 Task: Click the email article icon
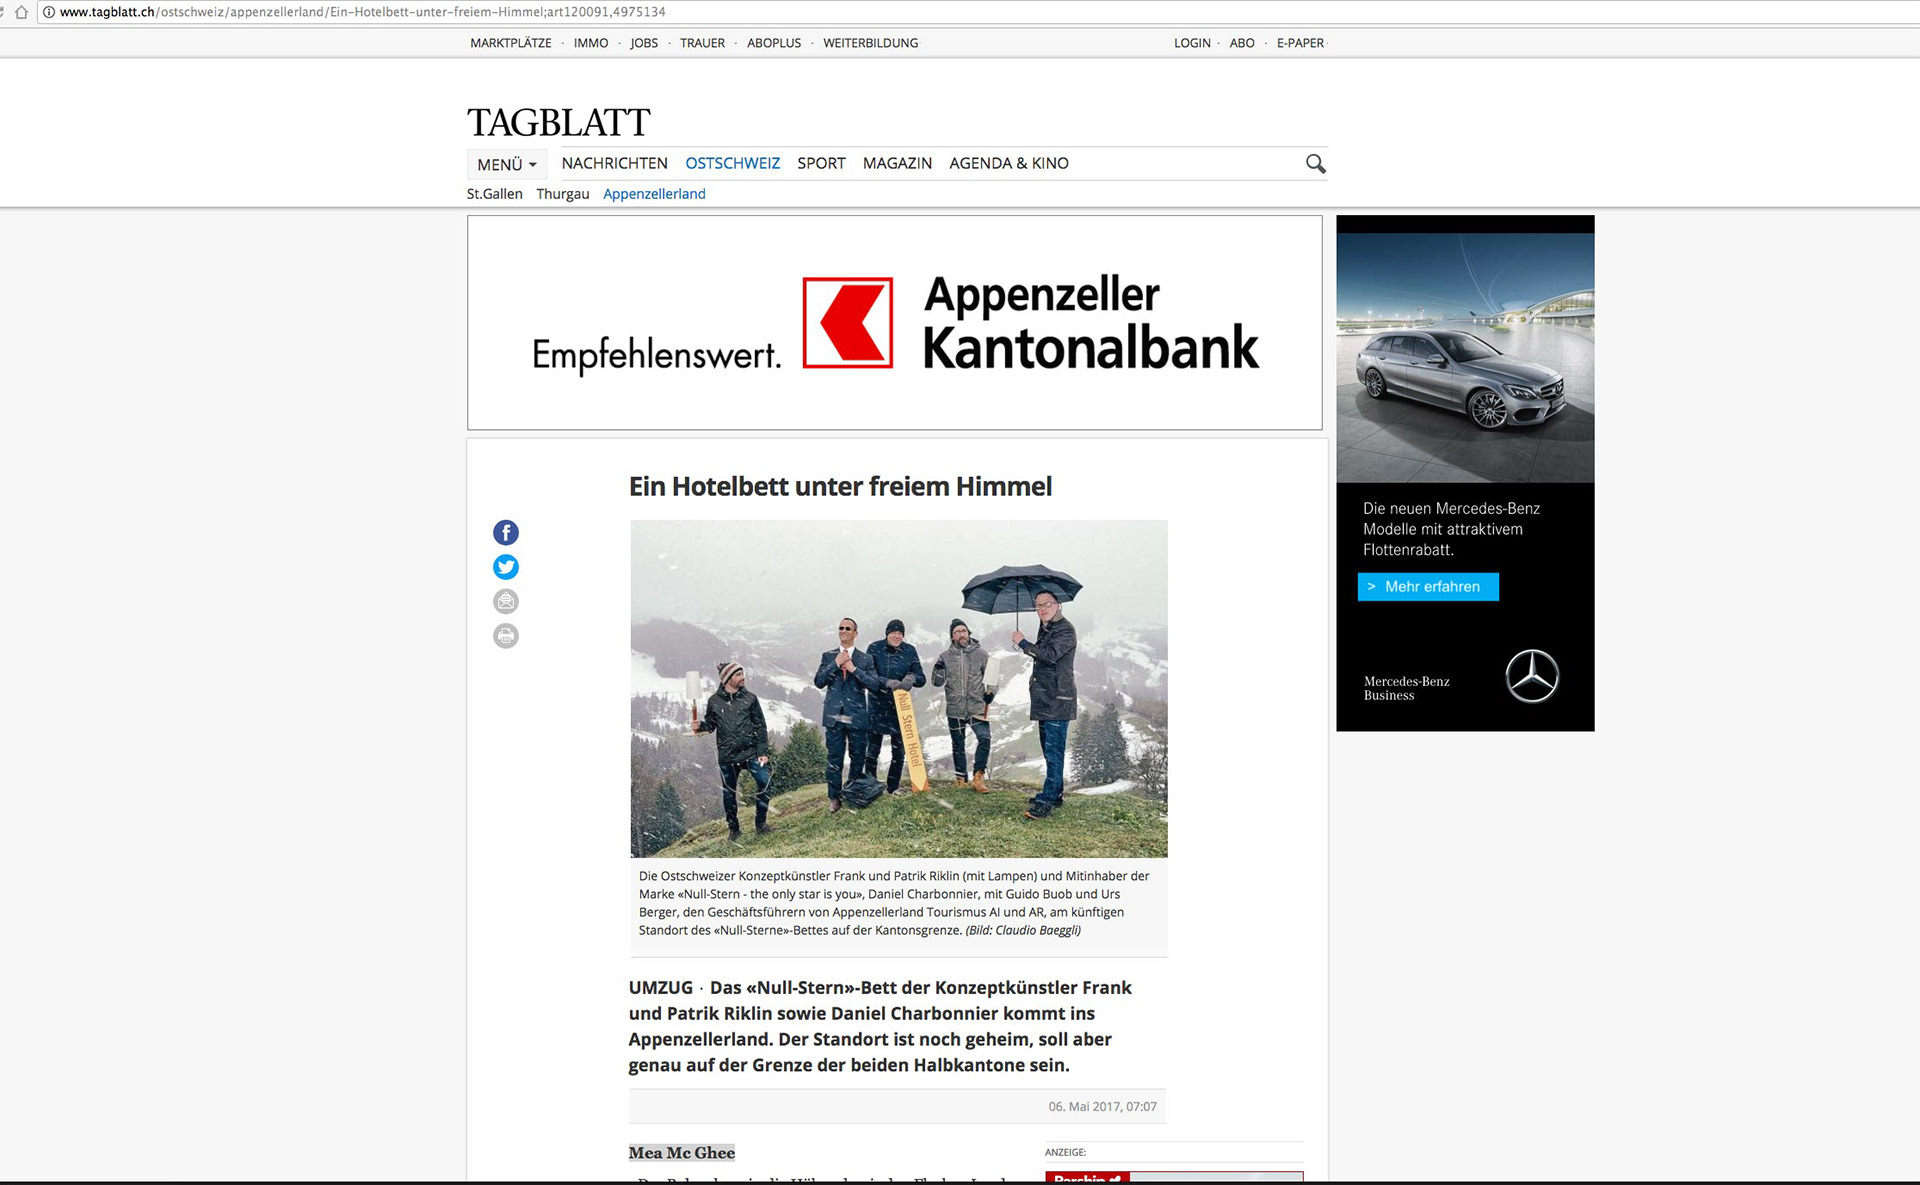pos(506,601)
